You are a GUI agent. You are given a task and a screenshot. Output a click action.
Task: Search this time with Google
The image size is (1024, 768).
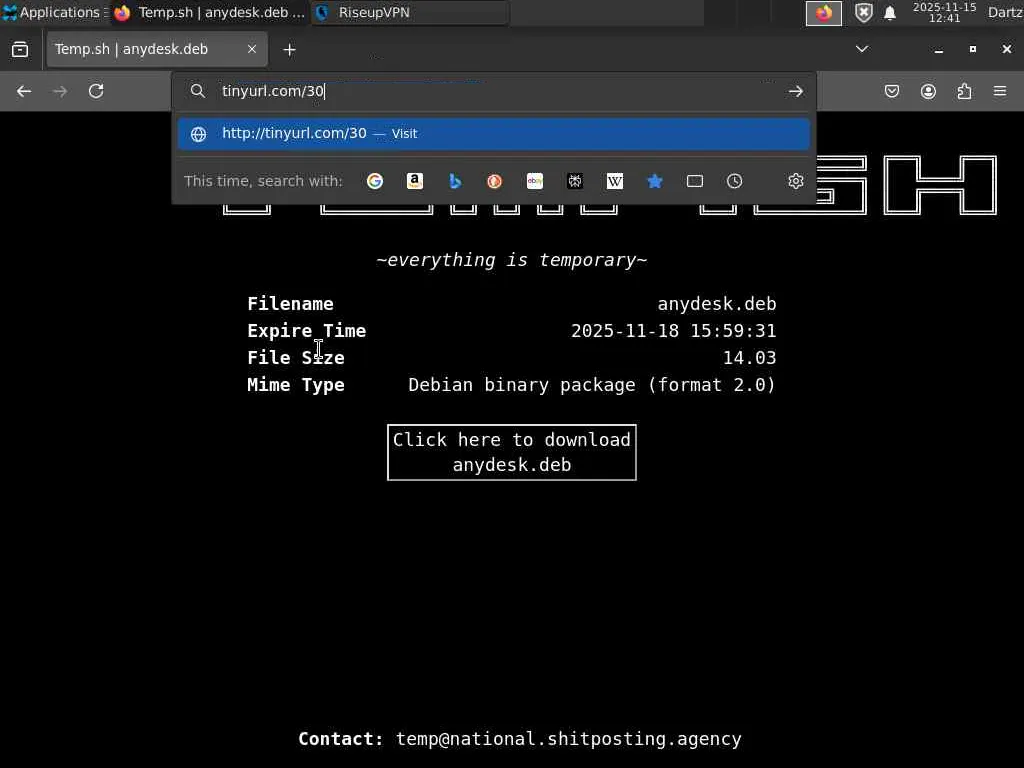(375, 181)
